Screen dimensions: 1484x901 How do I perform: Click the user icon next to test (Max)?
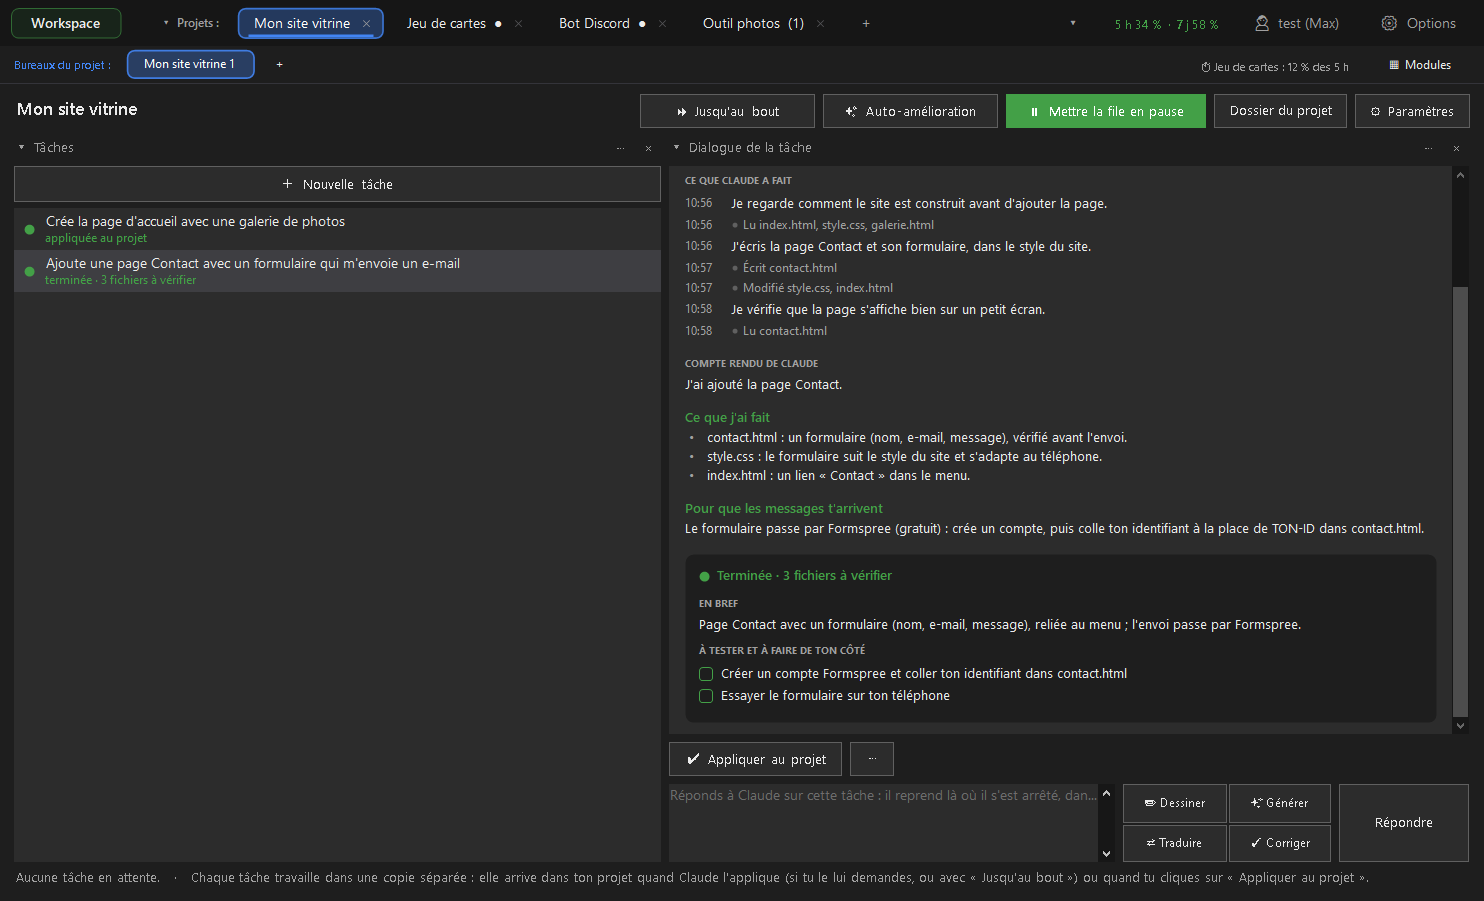pyautogui.click(x=1262, y=23)
